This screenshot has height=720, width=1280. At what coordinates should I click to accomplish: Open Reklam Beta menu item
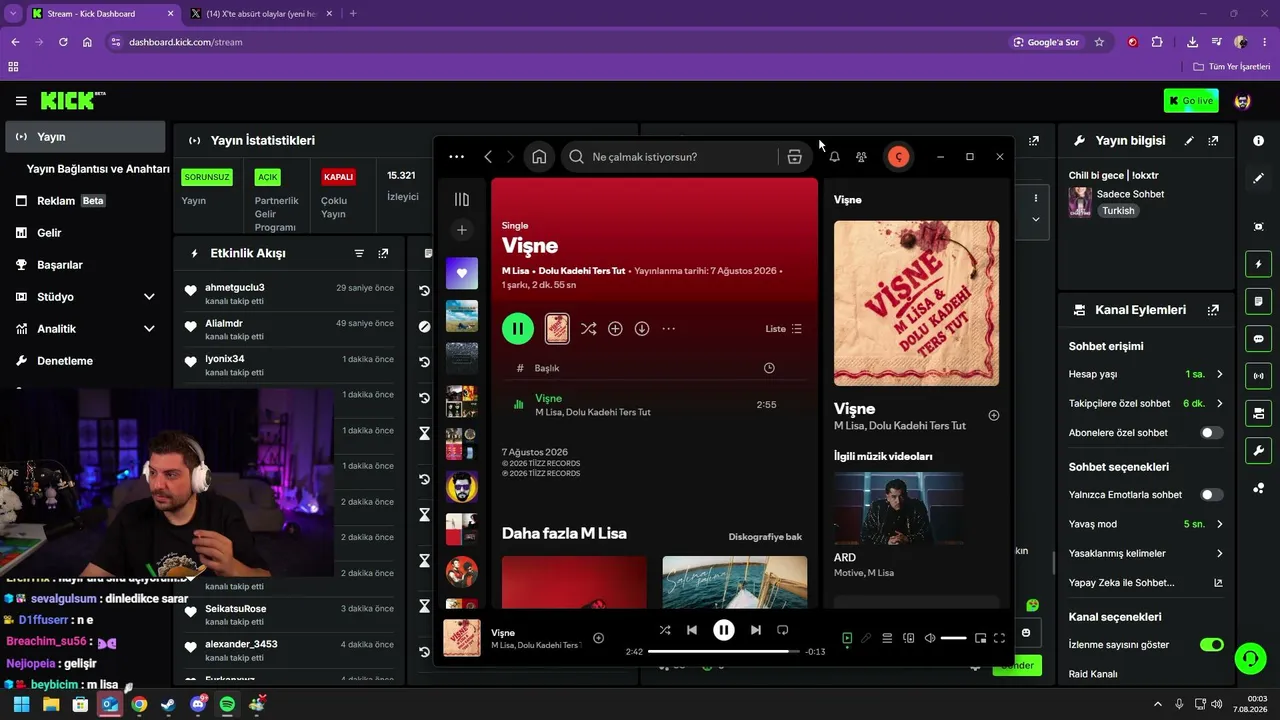point(85,201)
